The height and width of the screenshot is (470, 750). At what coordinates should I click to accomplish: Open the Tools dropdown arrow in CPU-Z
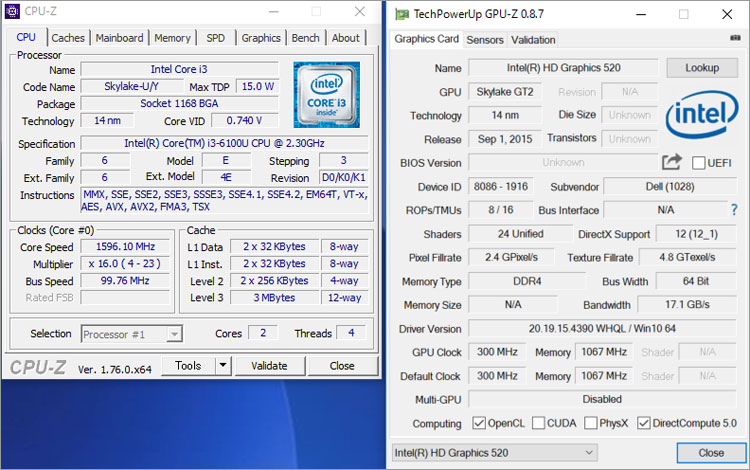tap(223, 366)
